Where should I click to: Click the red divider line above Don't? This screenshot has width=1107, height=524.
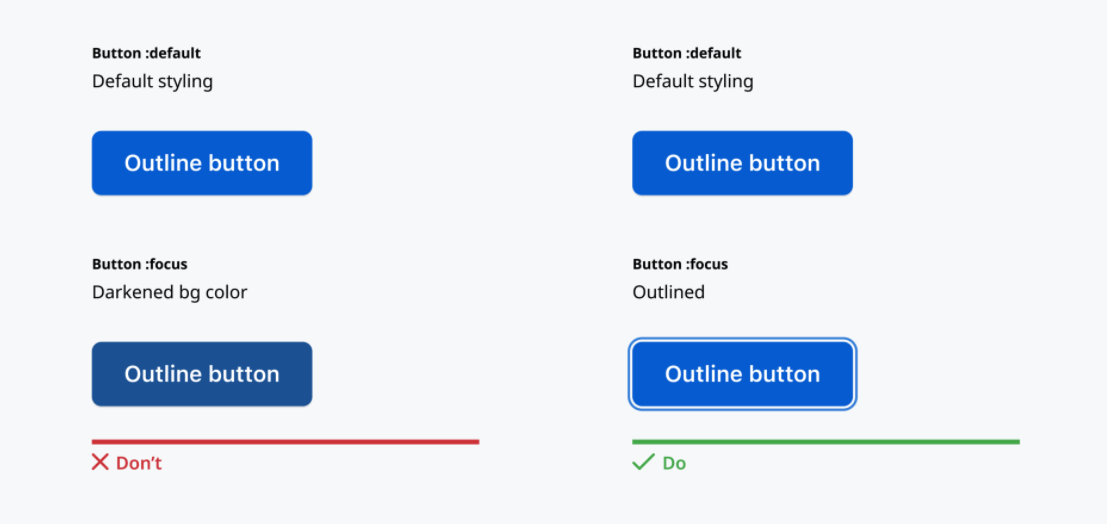[285, 442]
